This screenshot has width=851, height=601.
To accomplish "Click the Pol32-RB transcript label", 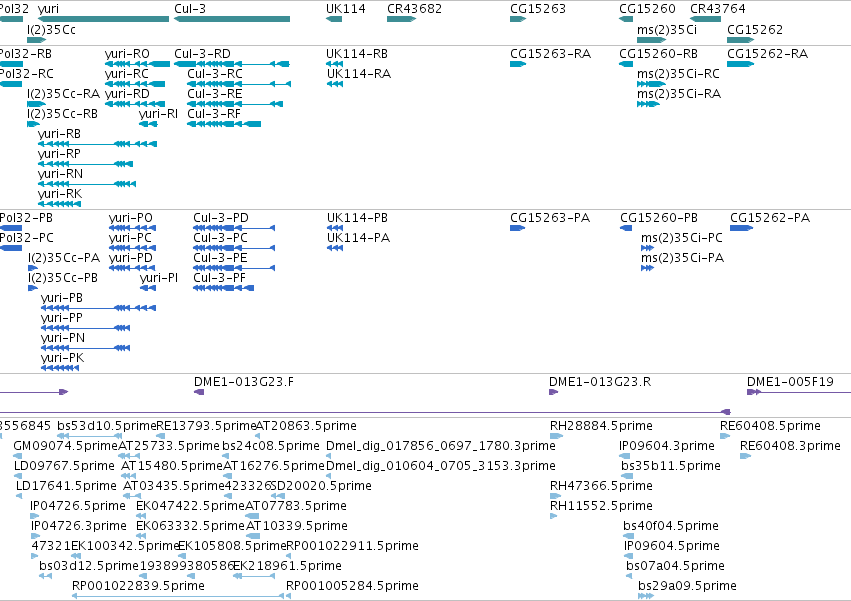I will tap(26, 54).
